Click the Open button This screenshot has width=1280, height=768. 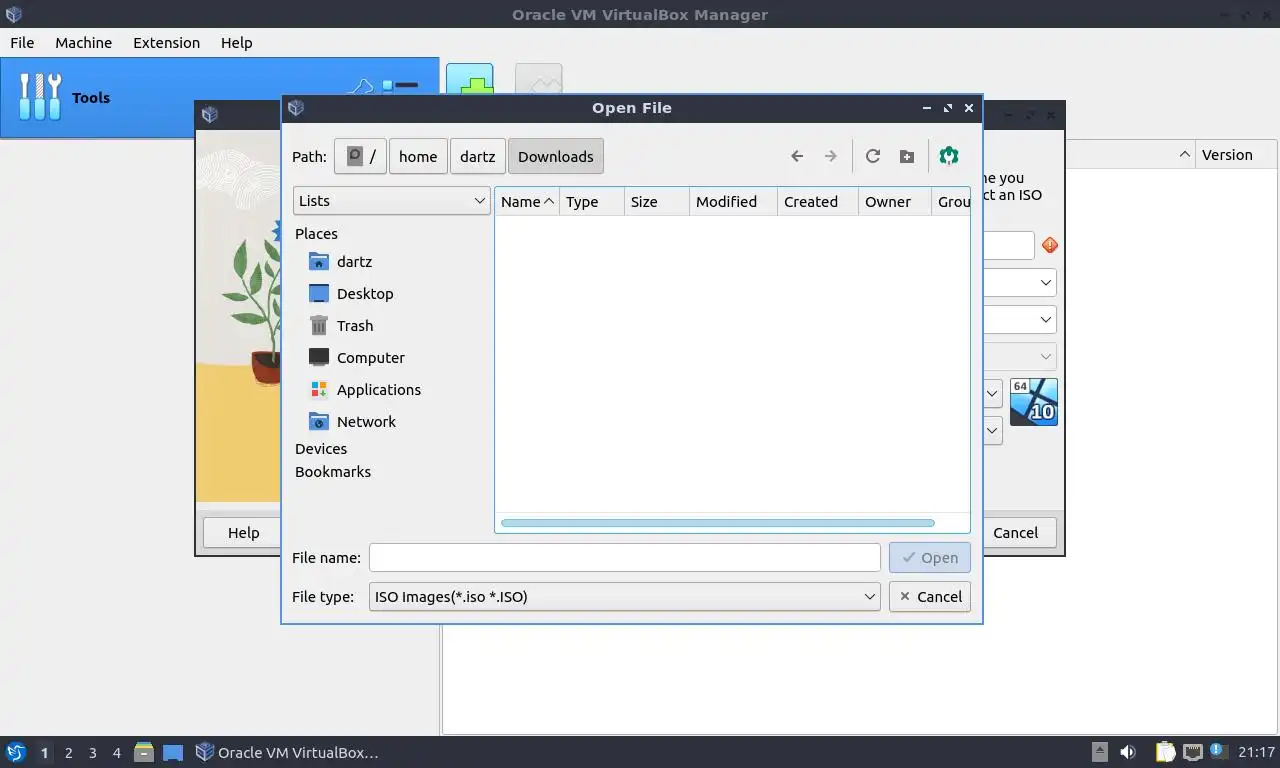click(x=929, y=557)
